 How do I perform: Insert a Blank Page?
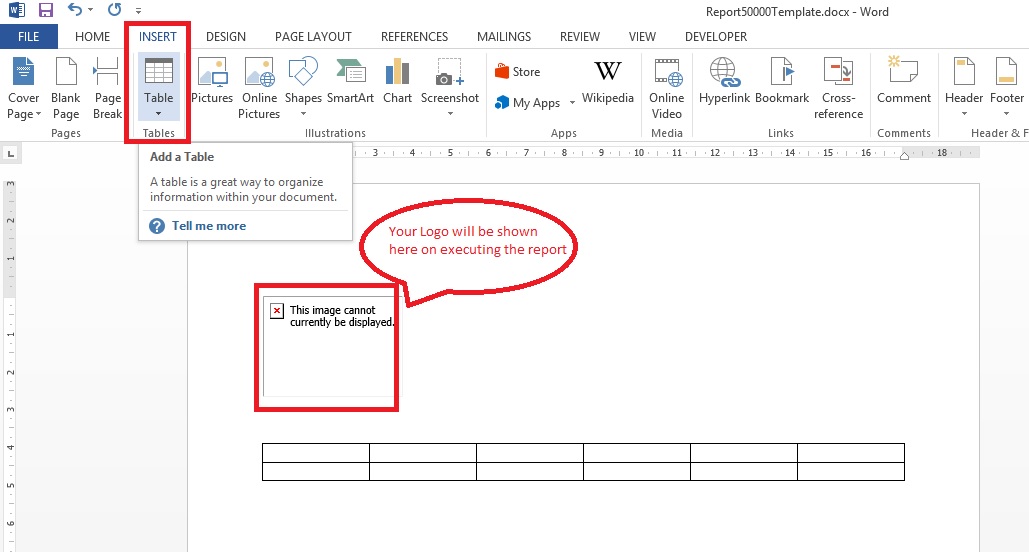tap(66, 88)
